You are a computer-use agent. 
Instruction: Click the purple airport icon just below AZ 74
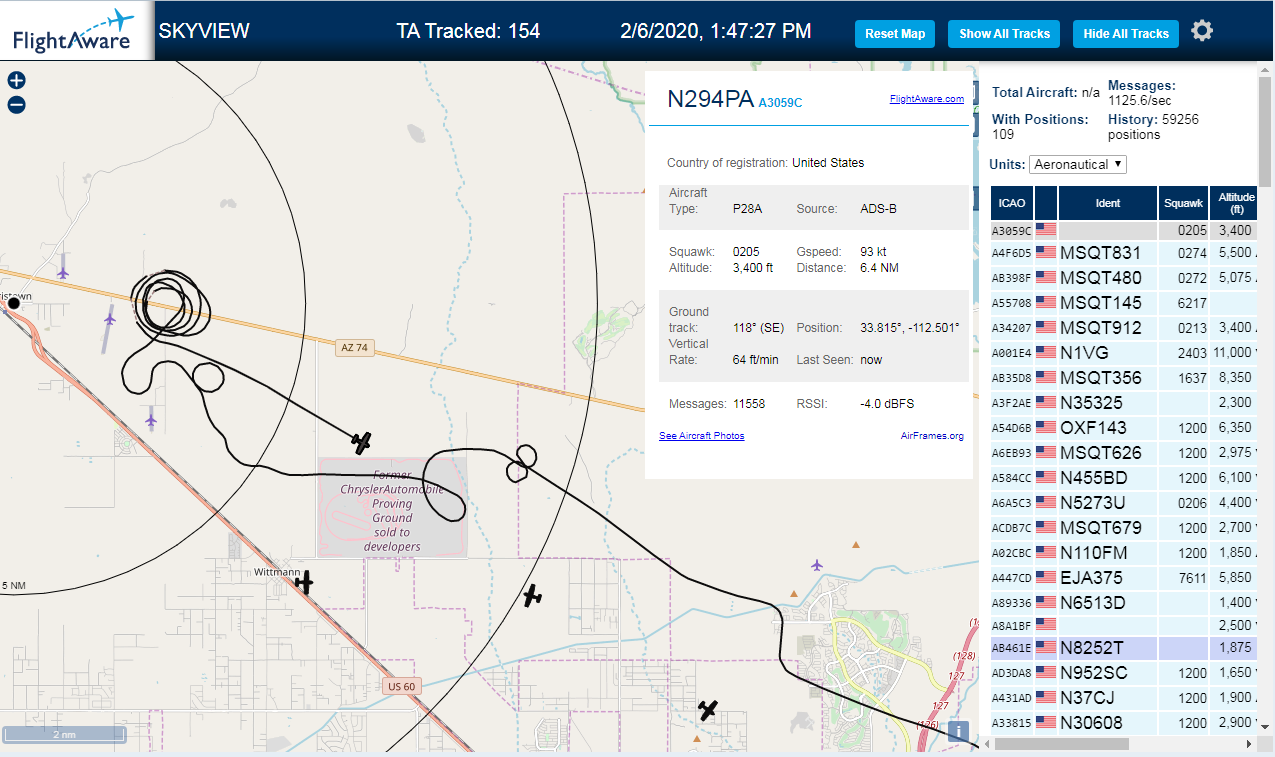pyautogui.click(x=109, y=319)
